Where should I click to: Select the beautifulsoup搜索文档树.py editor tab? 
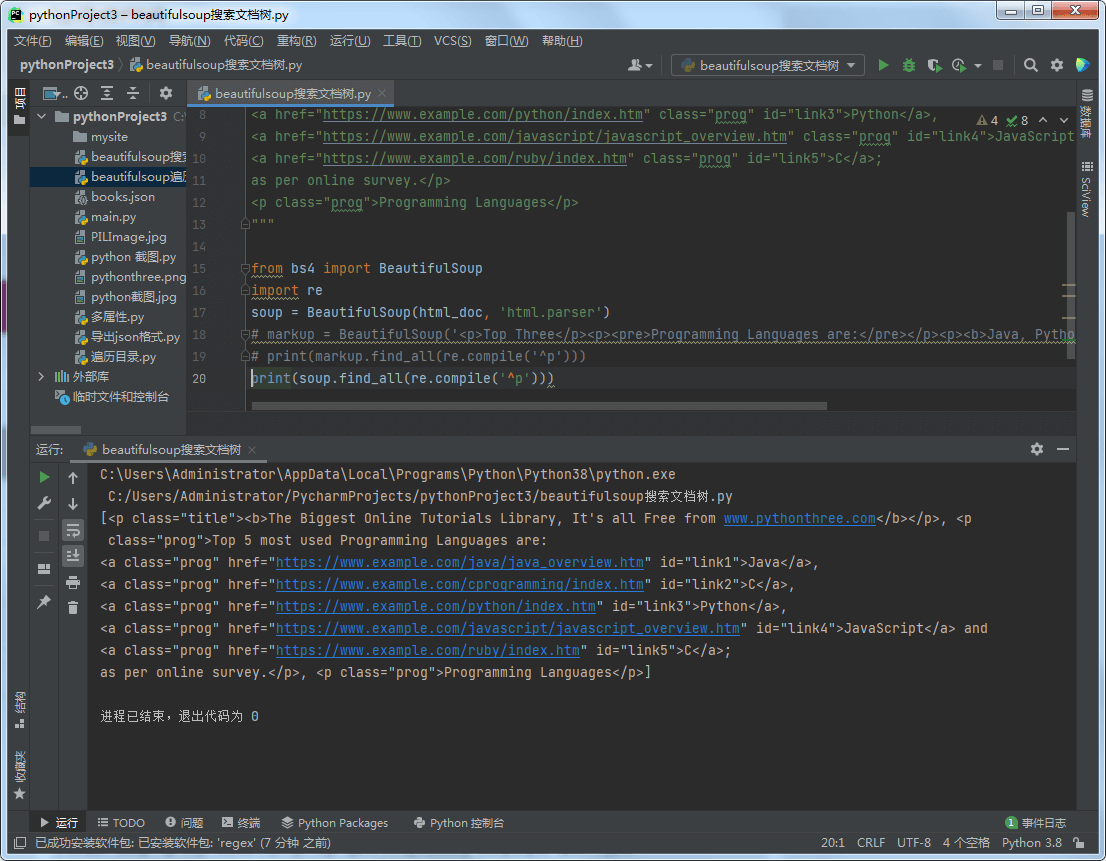click(x=292, y=93)
